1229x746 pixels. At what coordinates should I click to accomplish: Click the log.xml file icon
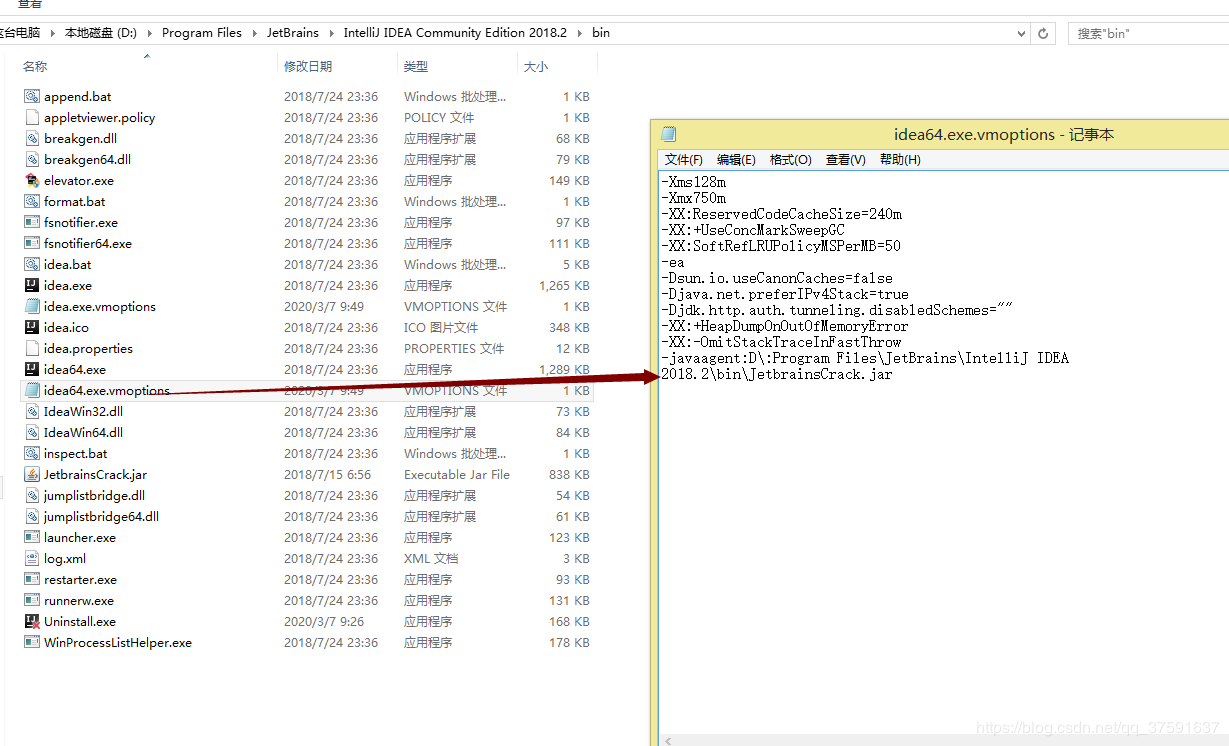[32, 559]
